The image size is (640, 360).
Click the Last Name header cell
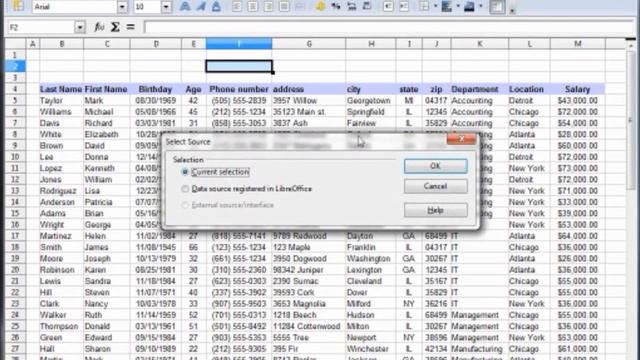[61, 89]
